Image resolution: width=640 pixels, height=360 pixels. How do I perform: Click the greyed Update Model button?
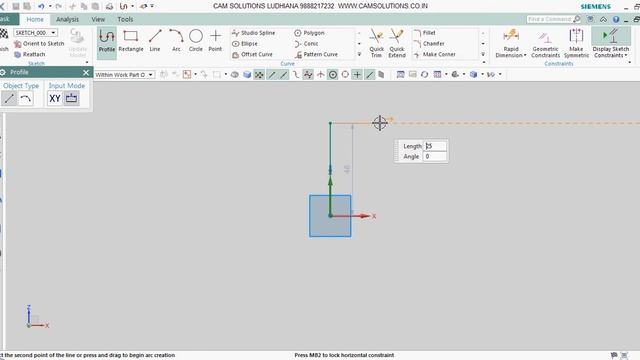[x=78, y=43]
